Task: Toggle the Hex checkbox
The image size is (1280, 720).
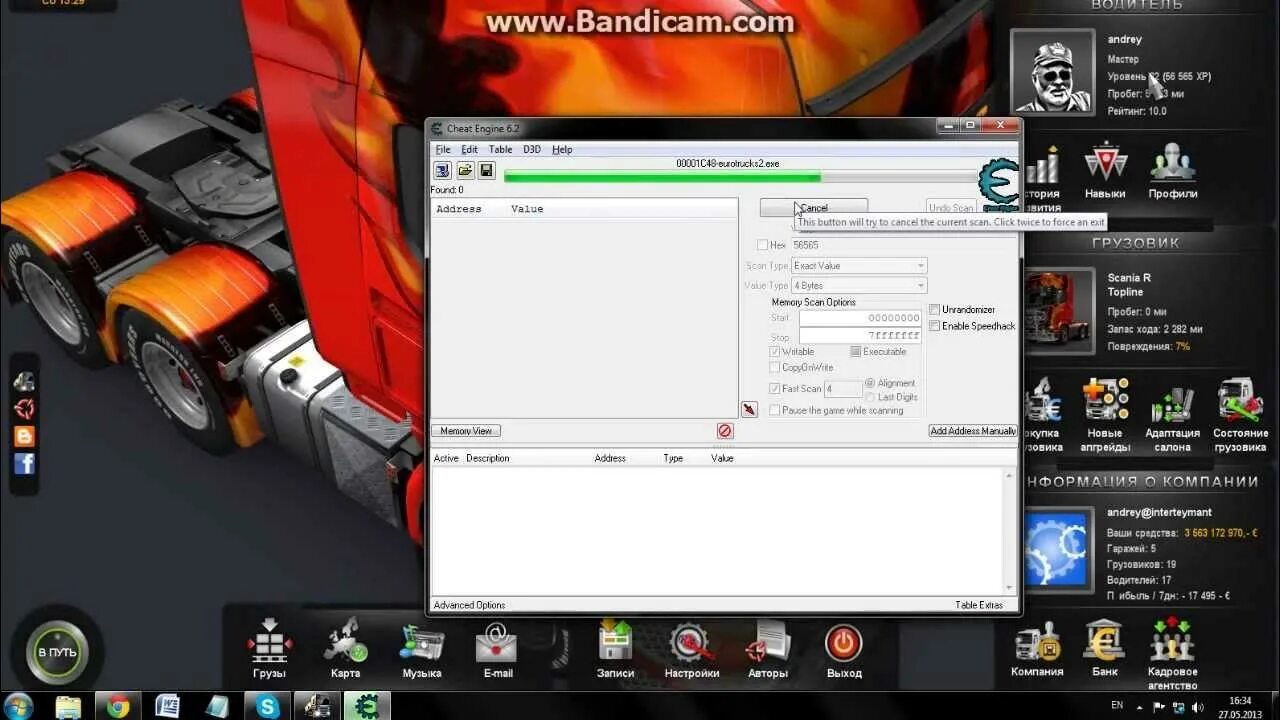Action: [763, 245]
